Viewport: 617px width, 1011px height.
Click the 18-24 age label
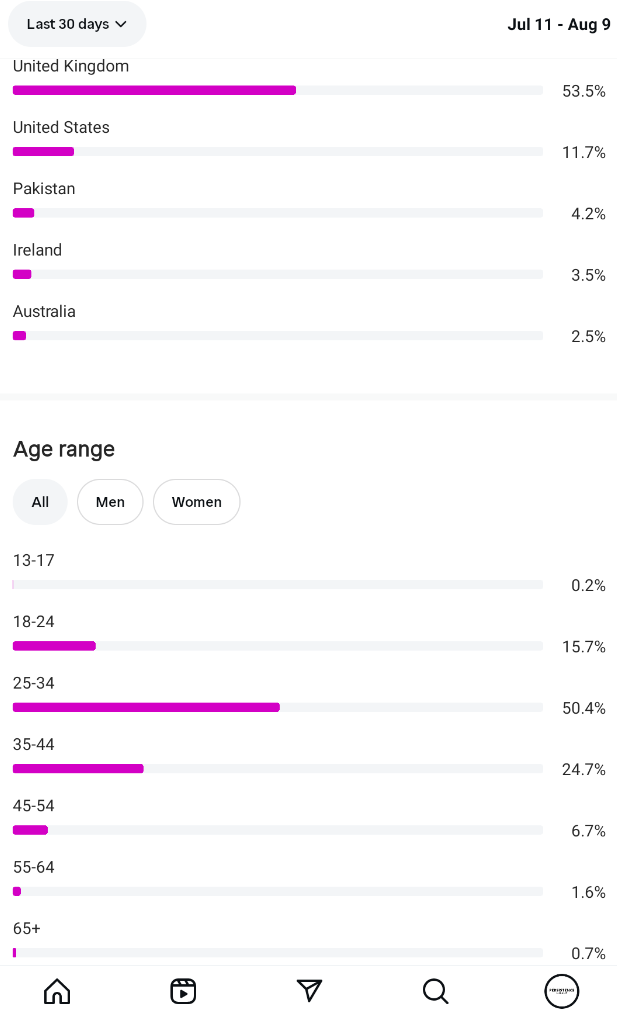click(33, 621)
